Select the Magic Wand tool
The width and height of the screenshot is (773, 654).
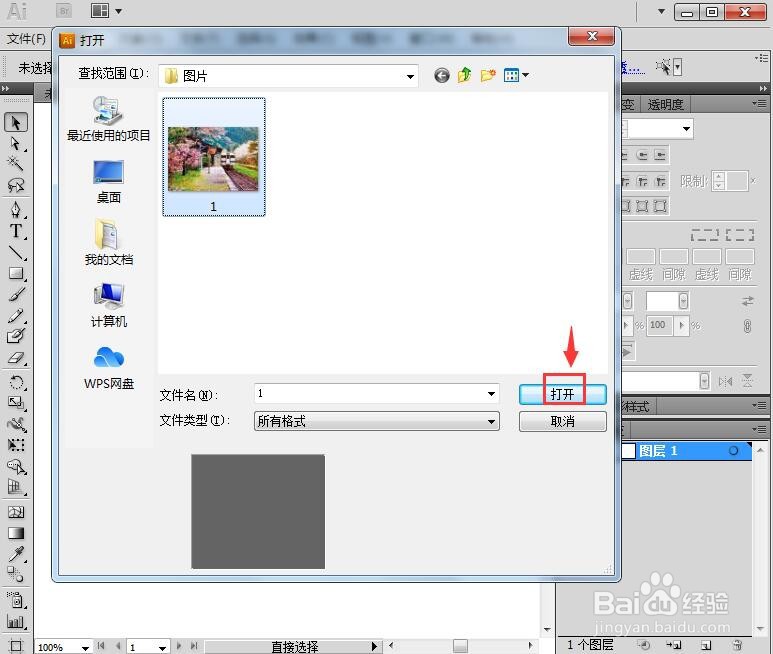coord(16,164)
